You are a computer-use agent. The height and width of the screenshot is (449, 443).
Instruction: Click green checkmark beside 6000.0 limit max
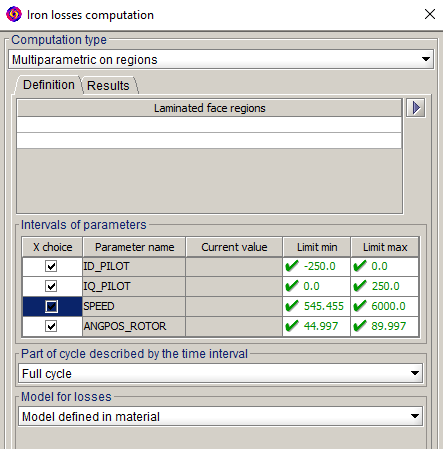point(360,306)
